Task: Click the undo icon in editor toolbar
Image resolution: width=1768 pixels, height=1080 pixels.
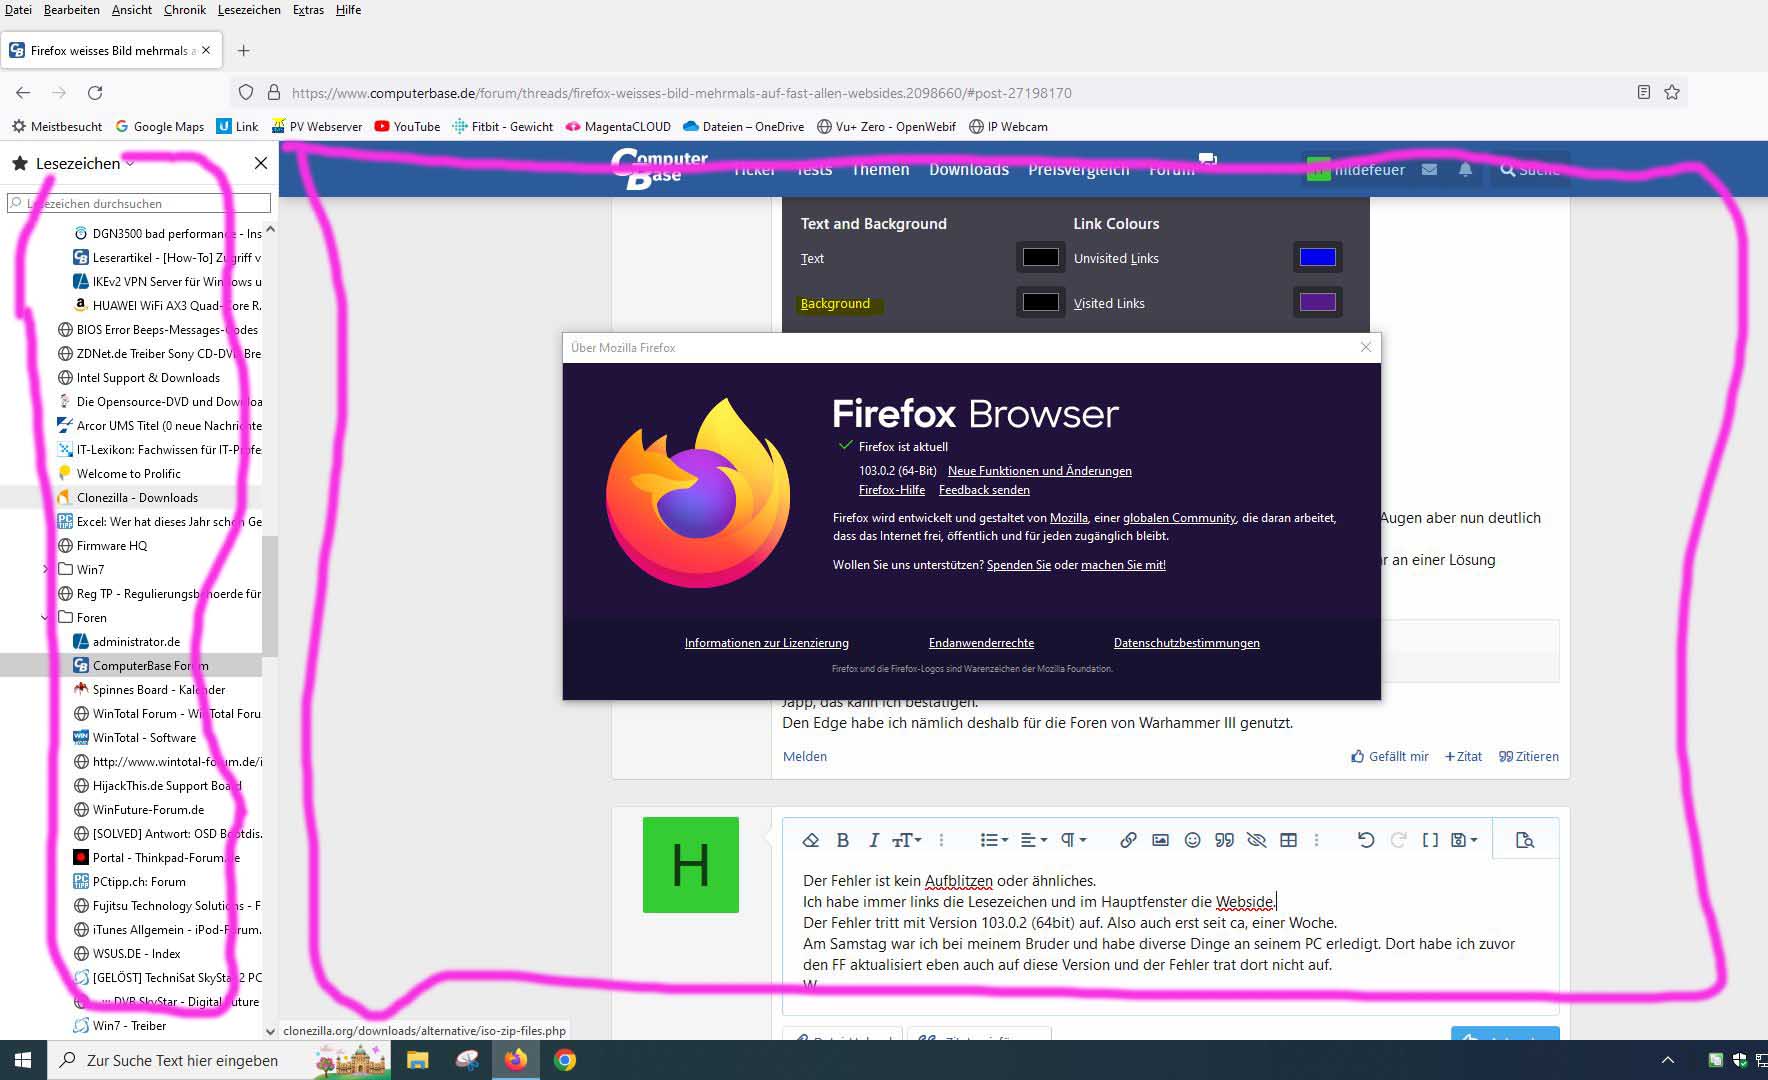Action: tap(1366, 840)
